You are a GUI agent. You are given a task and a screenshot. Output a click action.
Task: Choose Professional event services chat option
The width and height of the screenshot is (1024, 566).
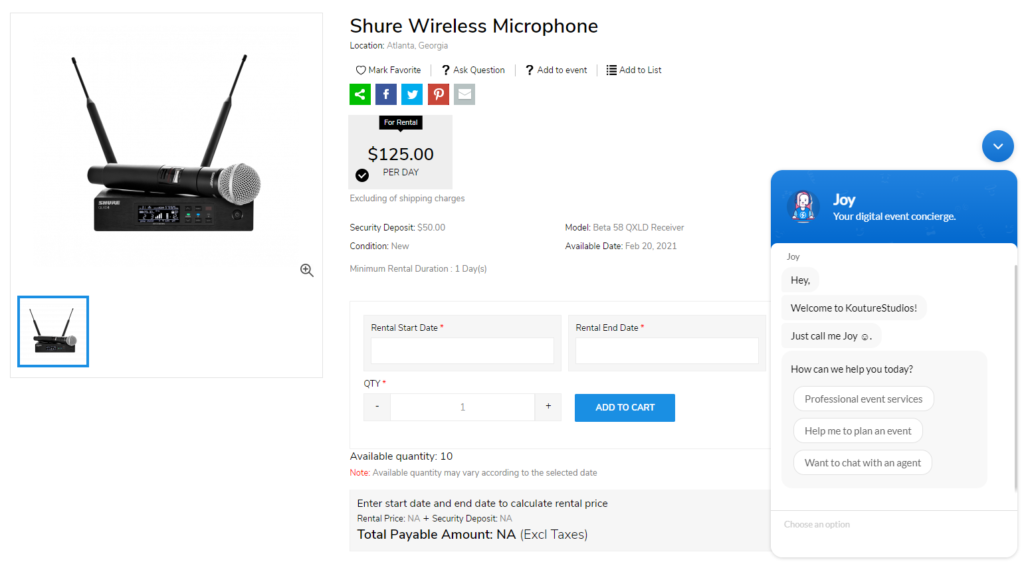point(863,399)
